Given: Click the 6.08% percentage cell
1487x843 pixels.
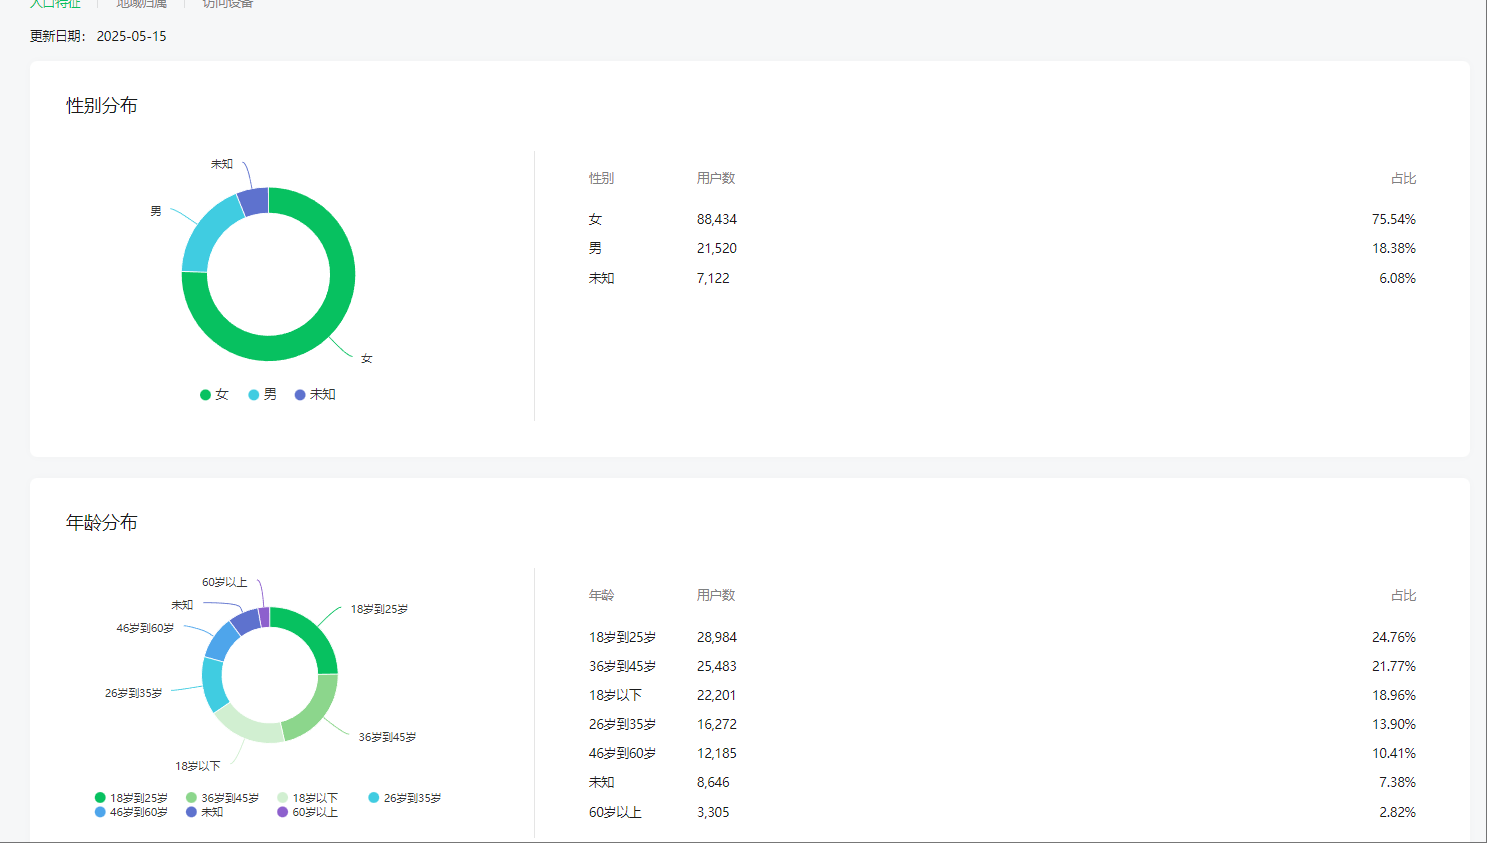Looking at the screenshot, I should [1397, 278].
